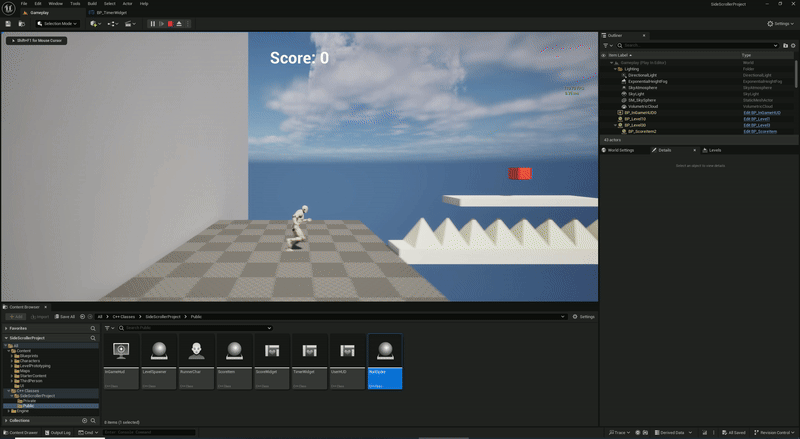Viewport: 800px width, 439px height.
Task: Click the Outliner search field
Action: tap(697, 45)
